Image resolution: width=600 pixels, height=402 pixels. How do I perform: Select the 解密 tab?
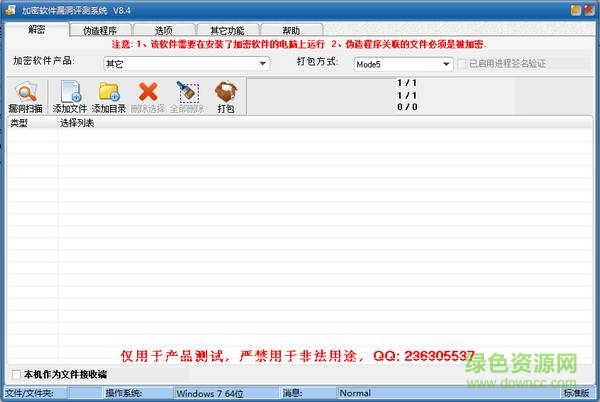[36, 31]
